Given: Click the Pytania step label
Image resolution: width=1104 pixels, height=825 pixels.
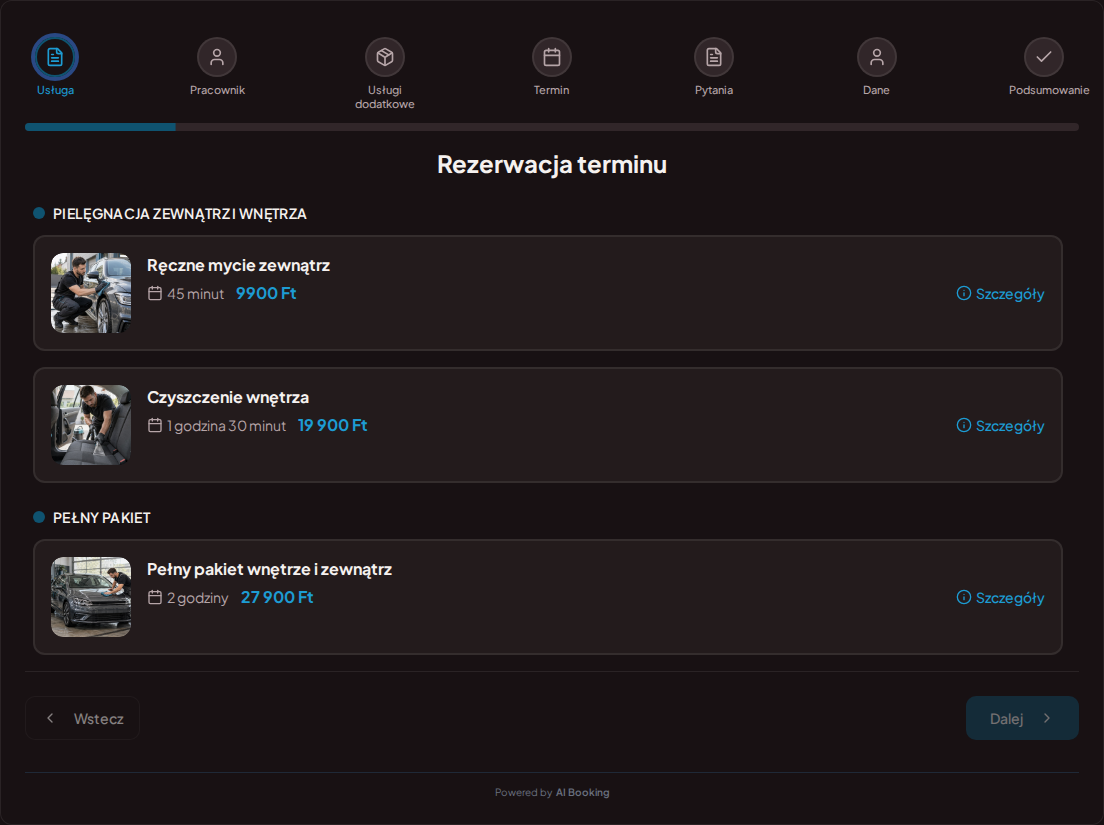Looking at the screenshot, I should 714,90.
